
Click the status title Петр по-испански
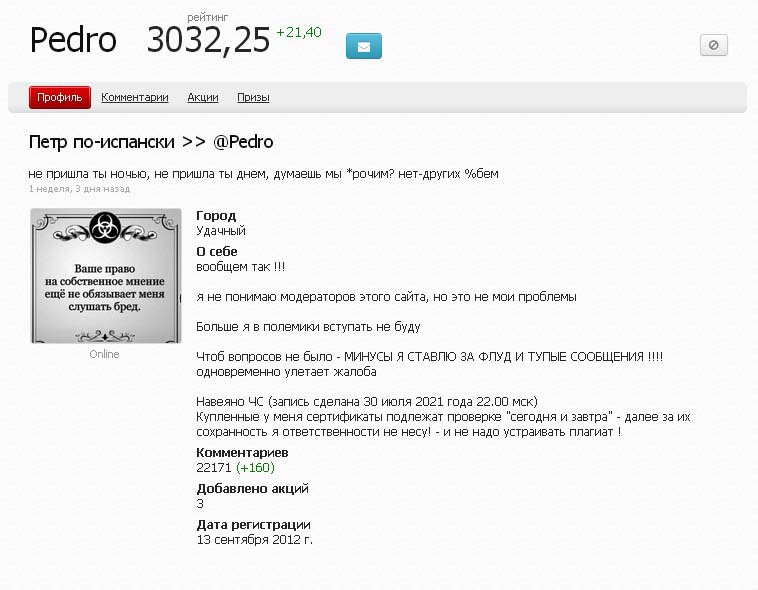pyautogui.click(x=102, y=142)
